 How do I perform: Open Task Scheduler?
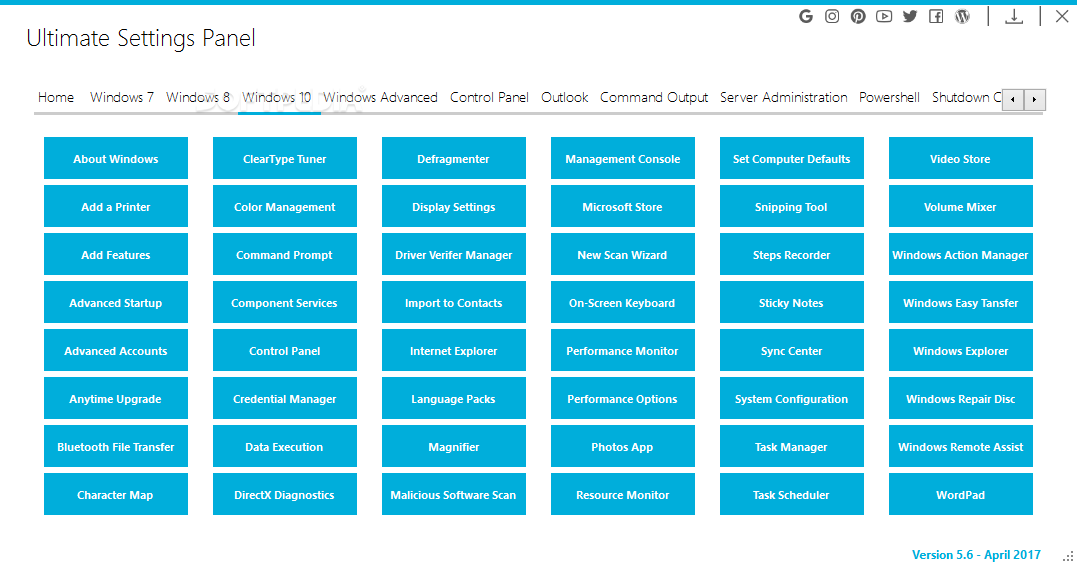pos(792,495)
